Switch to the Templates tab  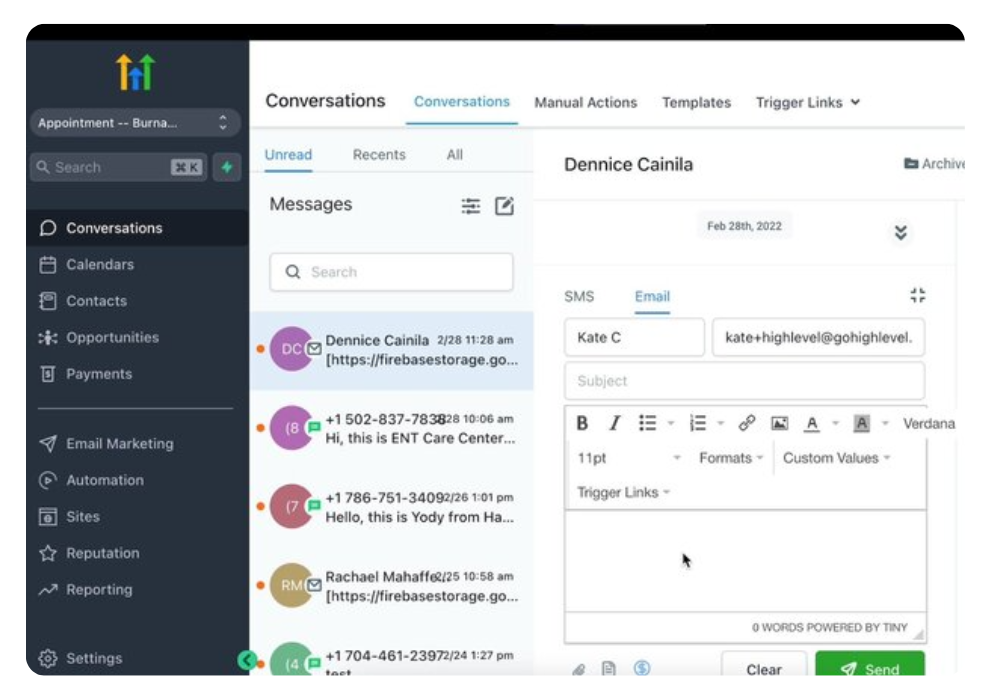pos(696,102)
